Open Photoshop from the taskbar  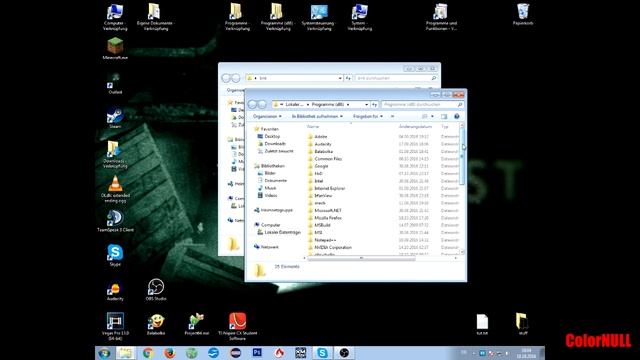point(257,353)
